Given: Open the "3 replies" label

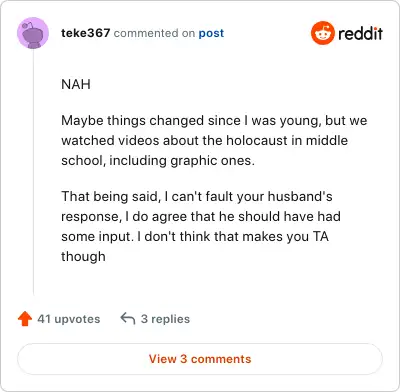Looking at the screenshot, I should pyautogui.click(x=165, y=319).
